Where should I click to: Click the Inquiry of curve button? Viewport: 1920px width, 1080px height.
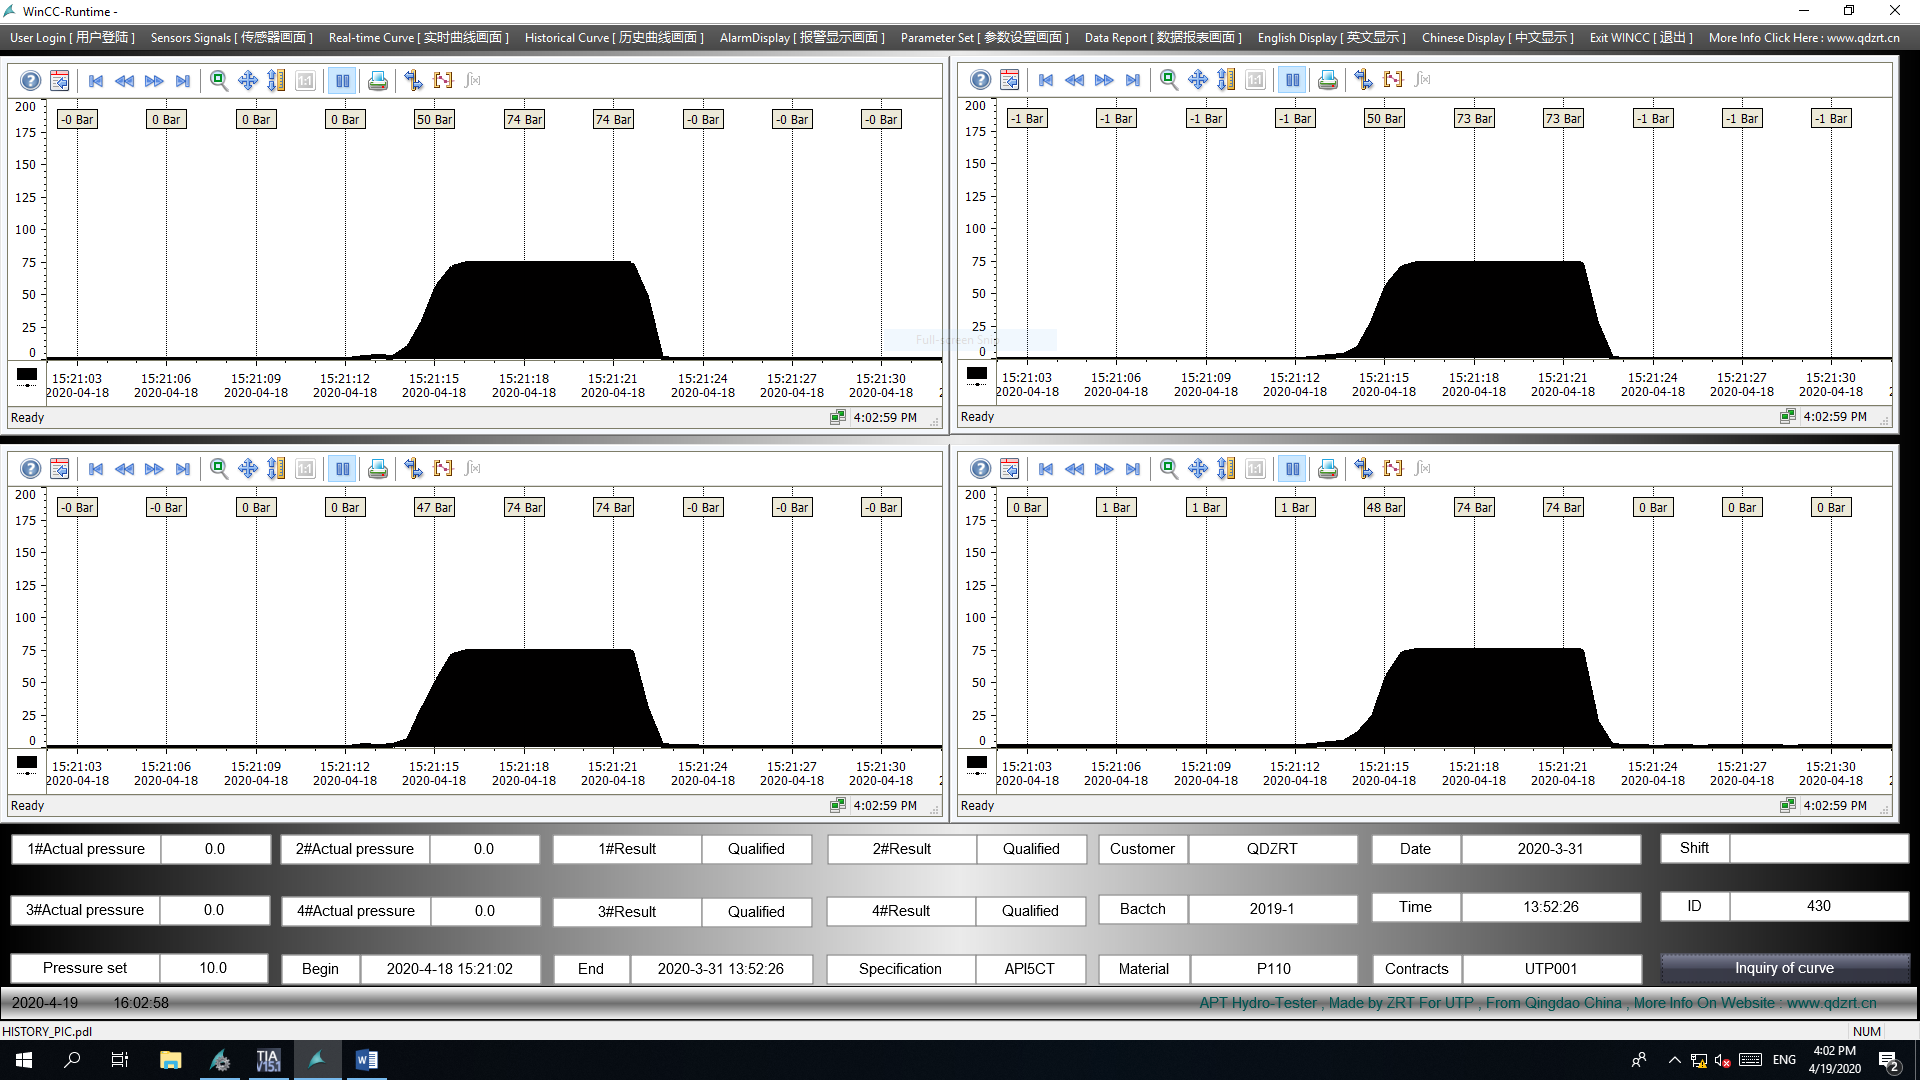[1784, 968]
